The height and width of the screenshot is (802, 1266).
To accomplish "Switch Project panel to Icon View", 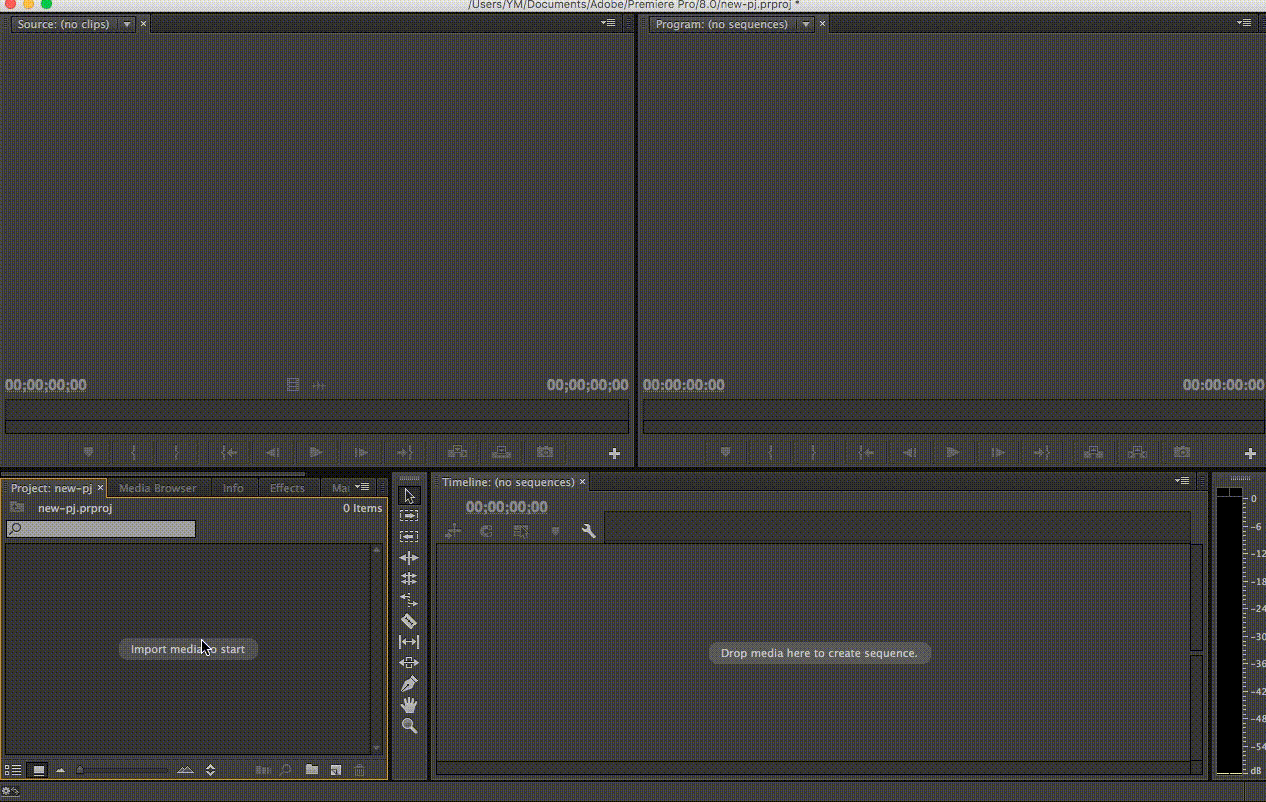I will 39,770.
